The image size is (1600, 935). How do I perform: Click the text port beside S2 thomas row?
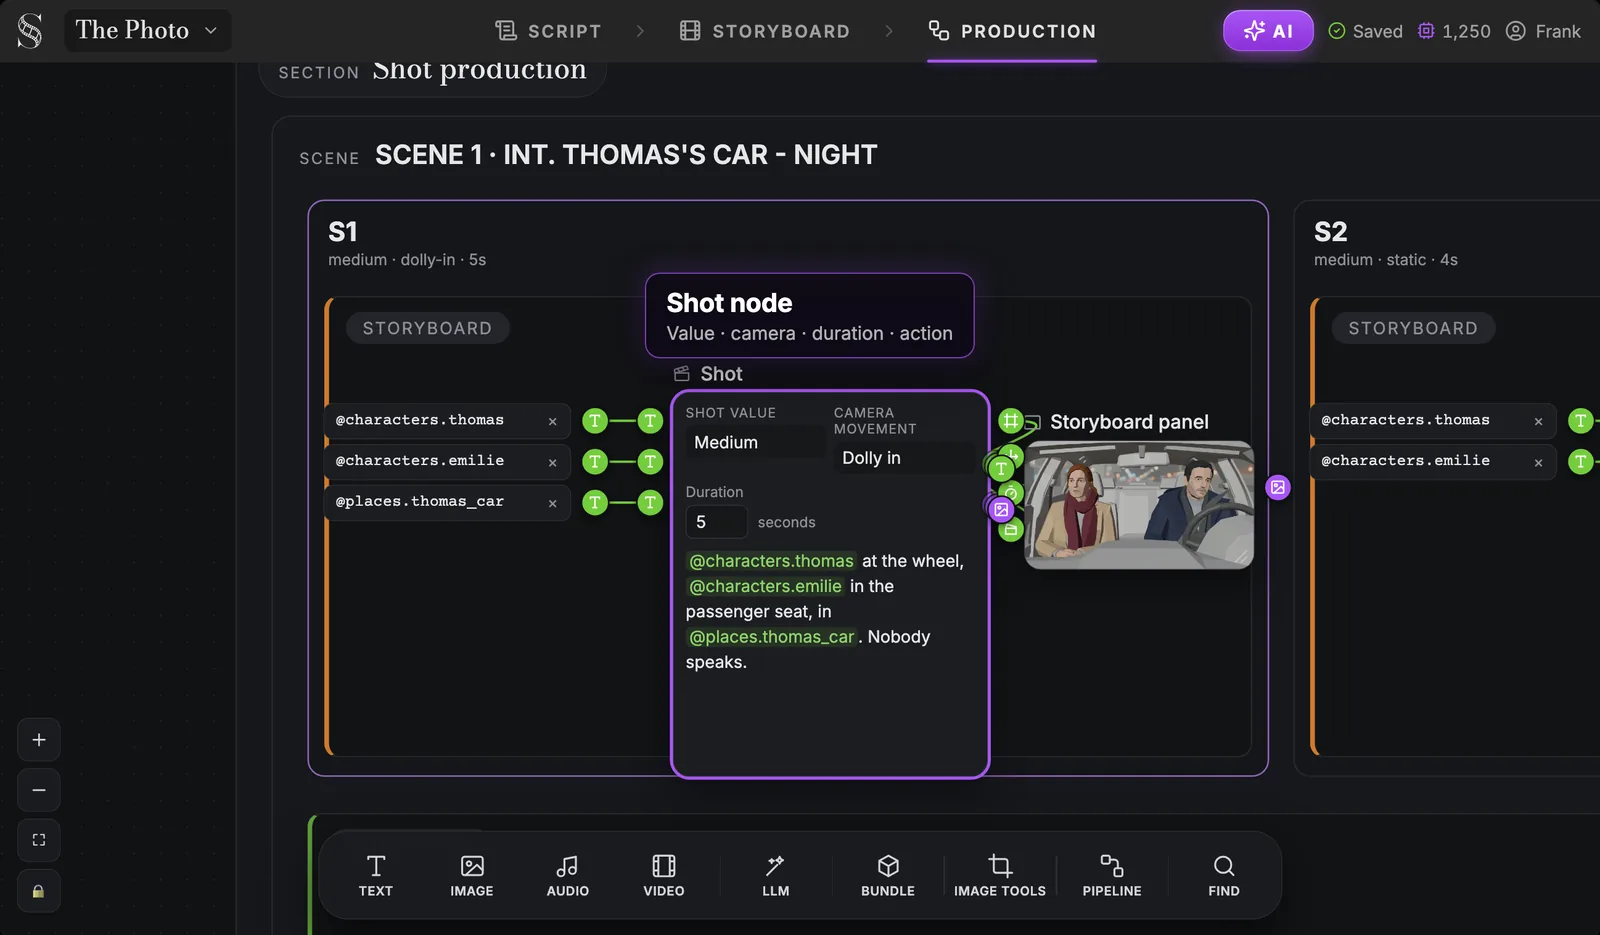click(x=1580, y=421)
